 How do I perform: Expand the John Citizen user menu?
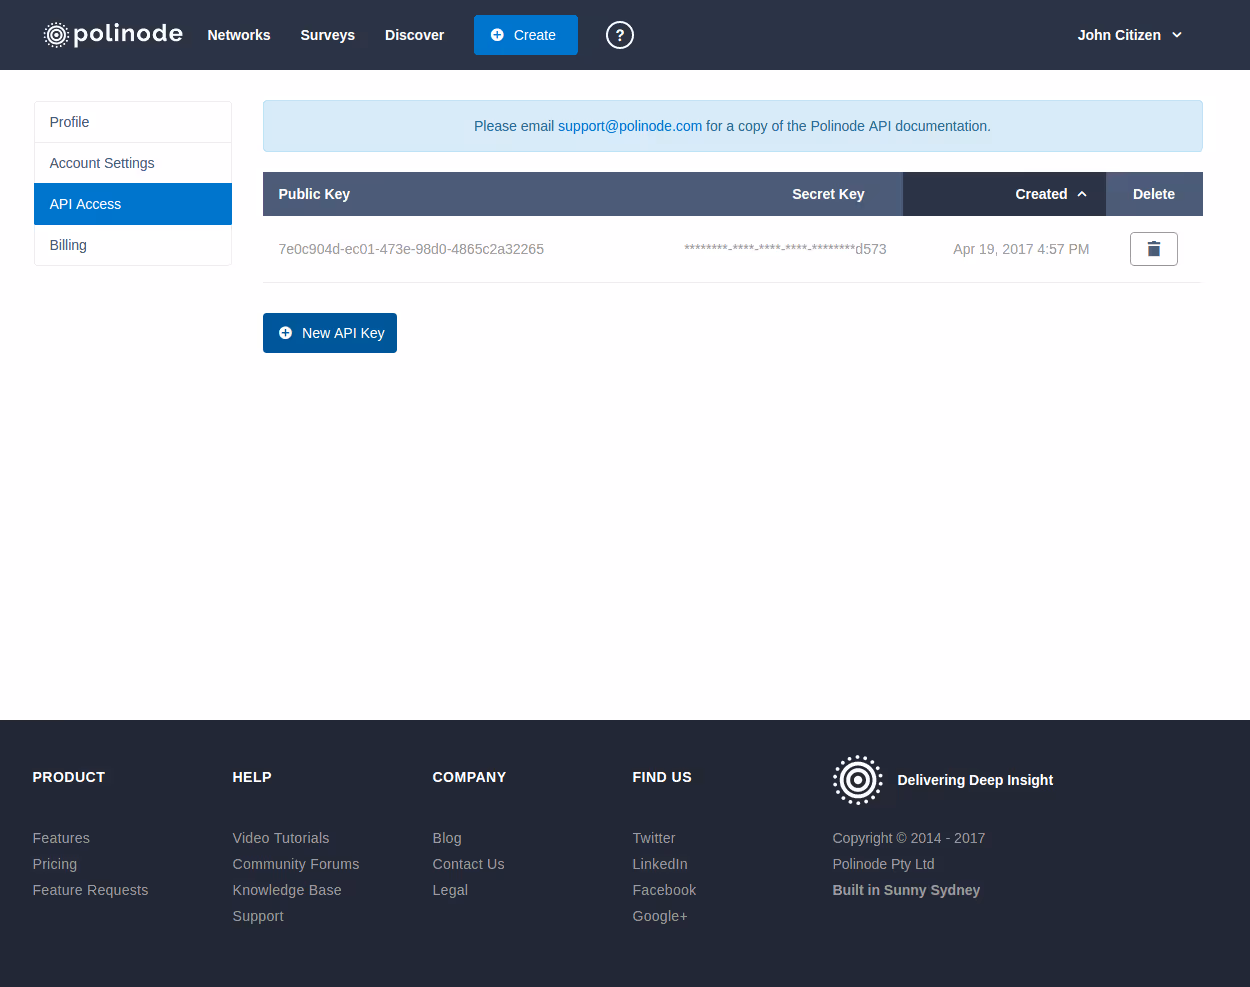click(1130, 35)
